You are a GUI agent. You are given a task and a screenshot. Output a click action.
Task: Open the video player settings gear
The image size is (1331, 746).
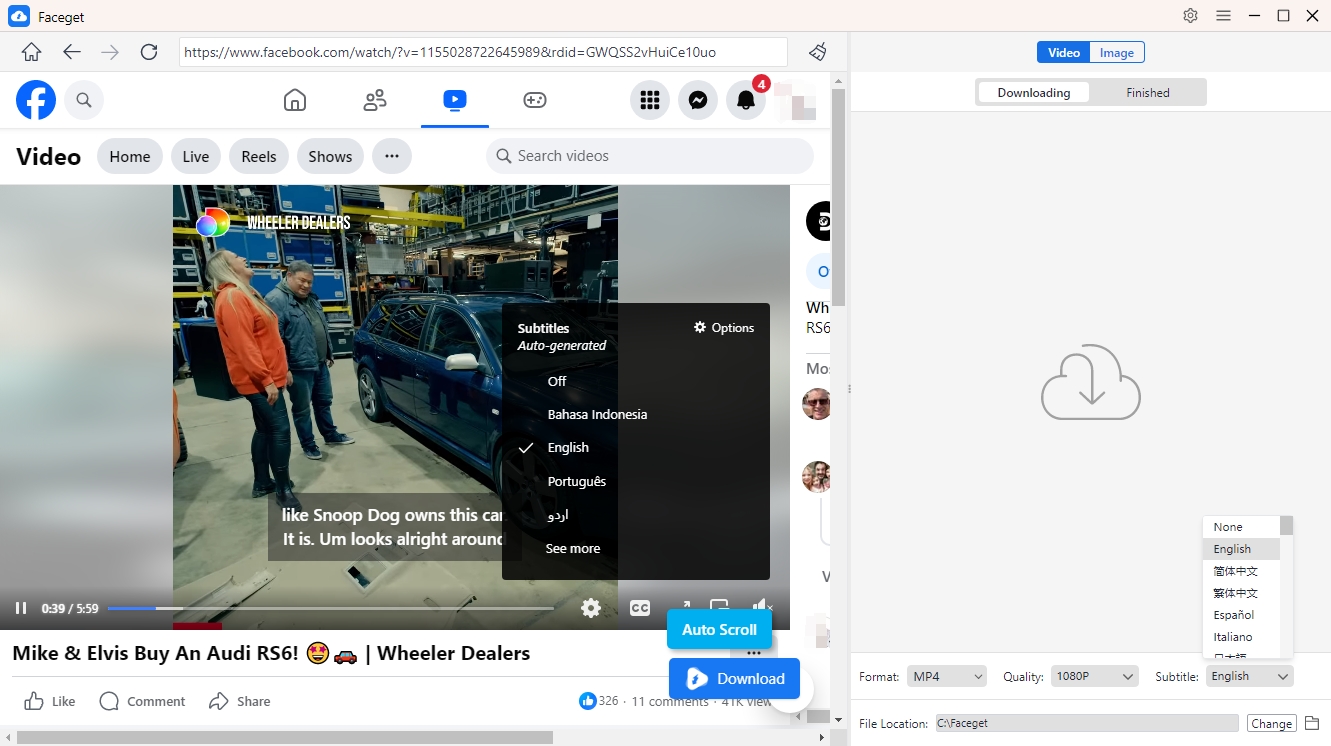click(591, 608)
